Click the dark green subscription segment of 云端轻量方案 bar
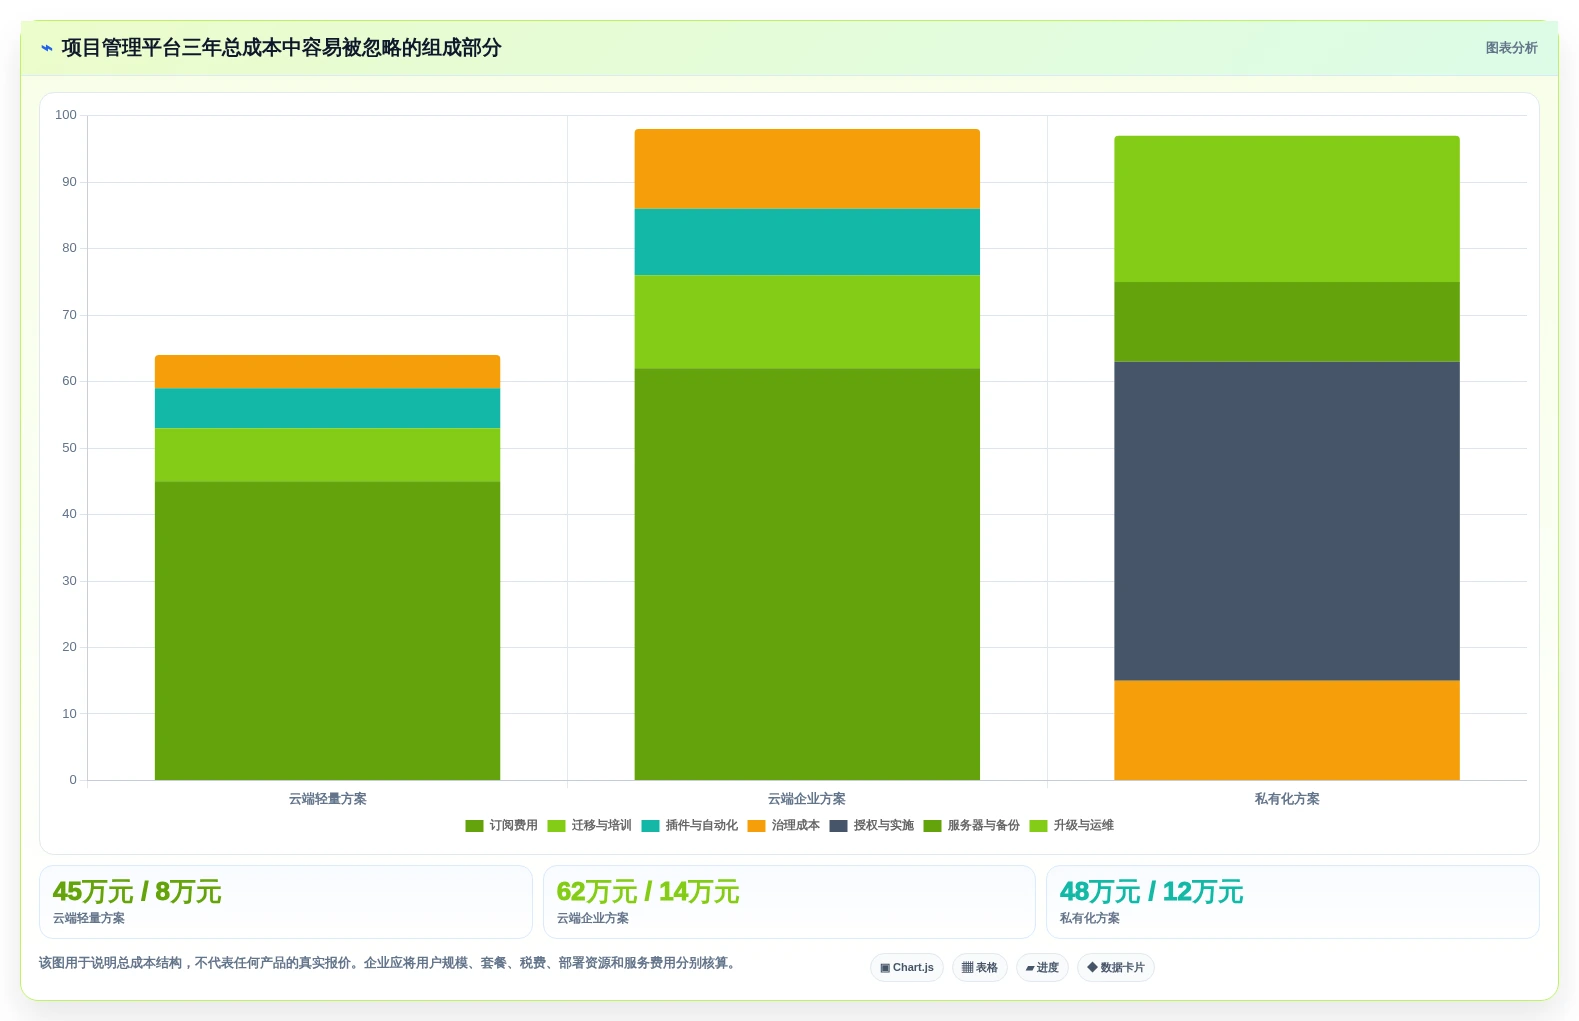 (x=327, y=631)
